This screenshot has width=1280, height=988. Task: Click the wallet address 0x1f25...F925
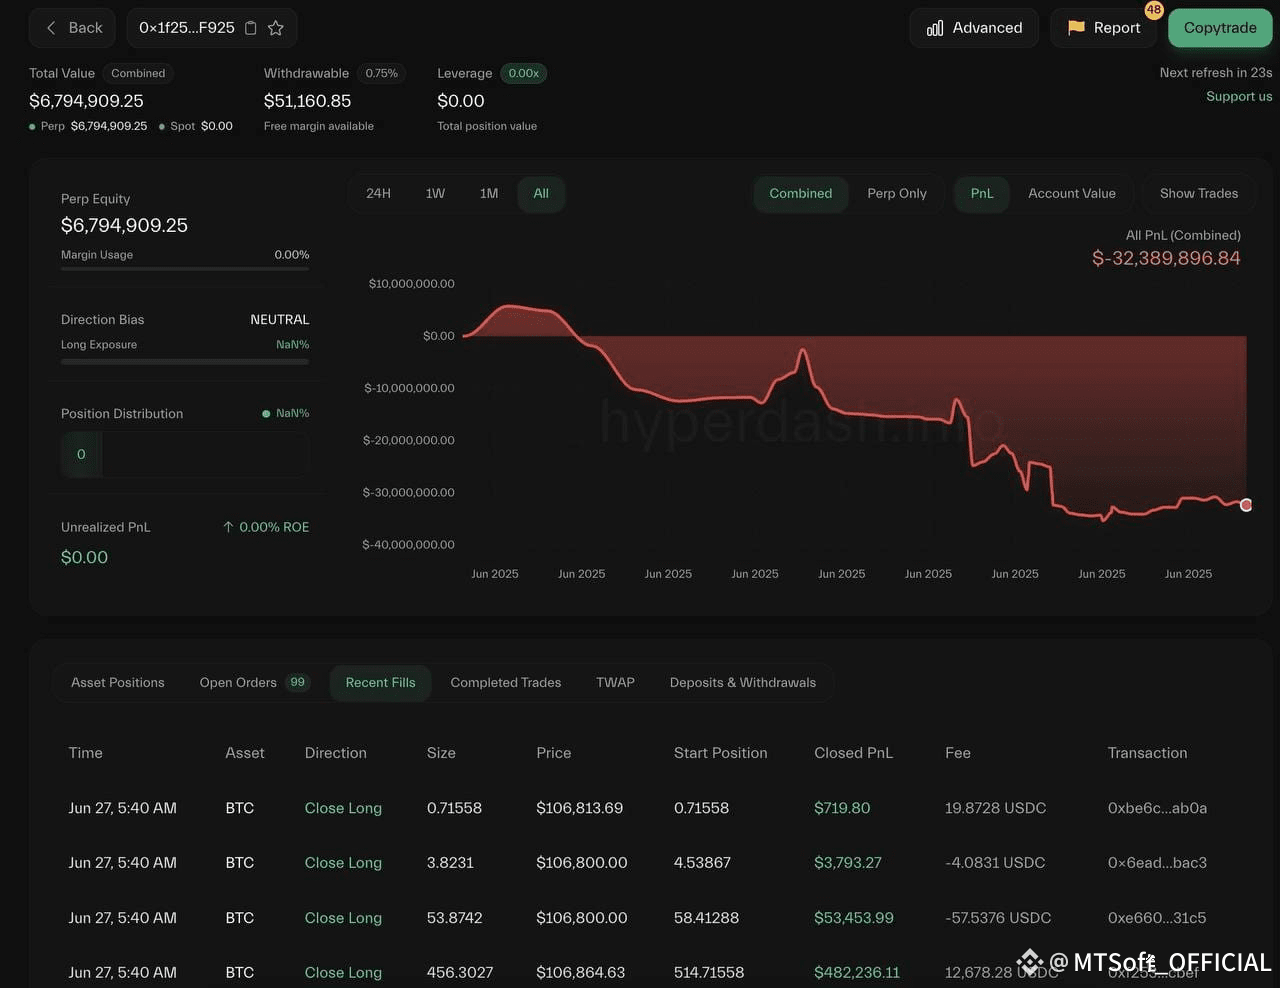pyautogui.click(x=187, y=28)
